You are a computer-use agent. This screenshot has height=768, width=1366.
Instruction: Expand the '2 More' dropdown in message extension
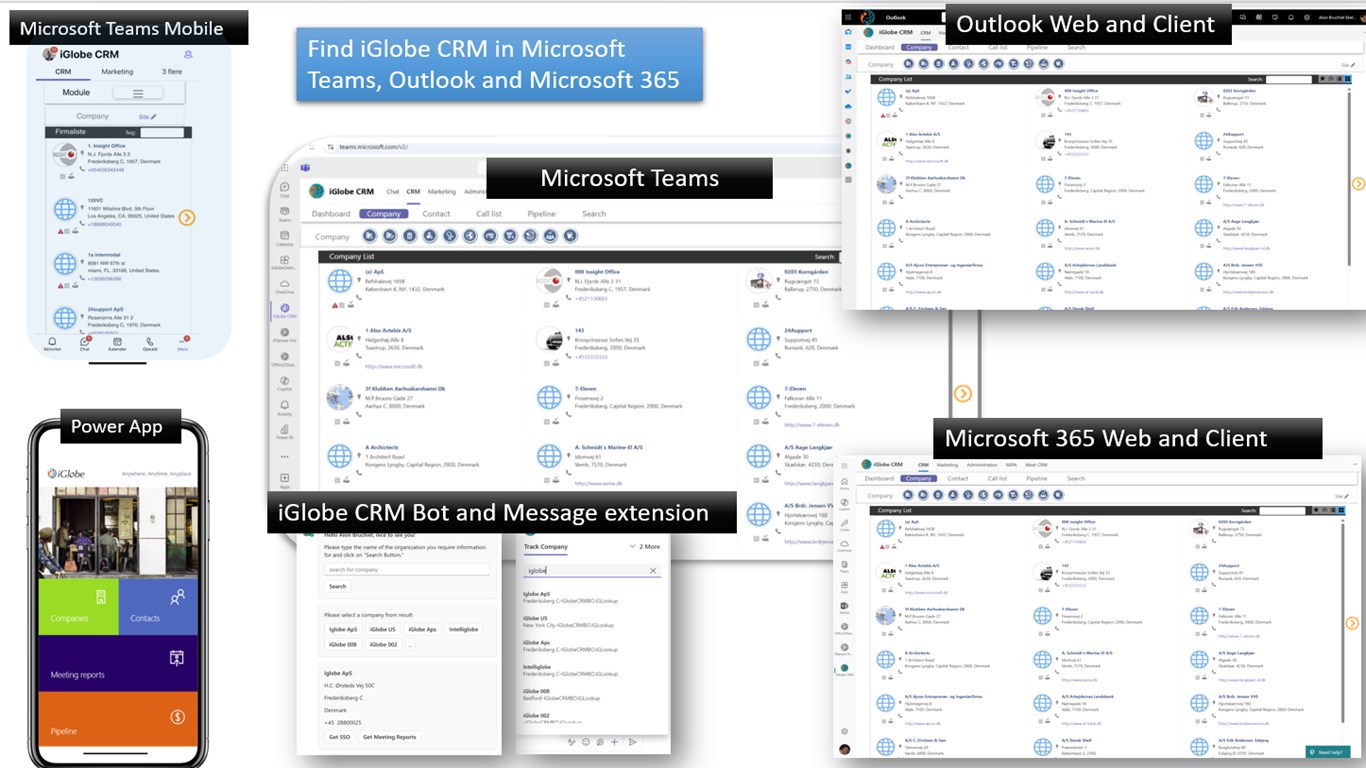pyautogui.click(x=644, y=547)
